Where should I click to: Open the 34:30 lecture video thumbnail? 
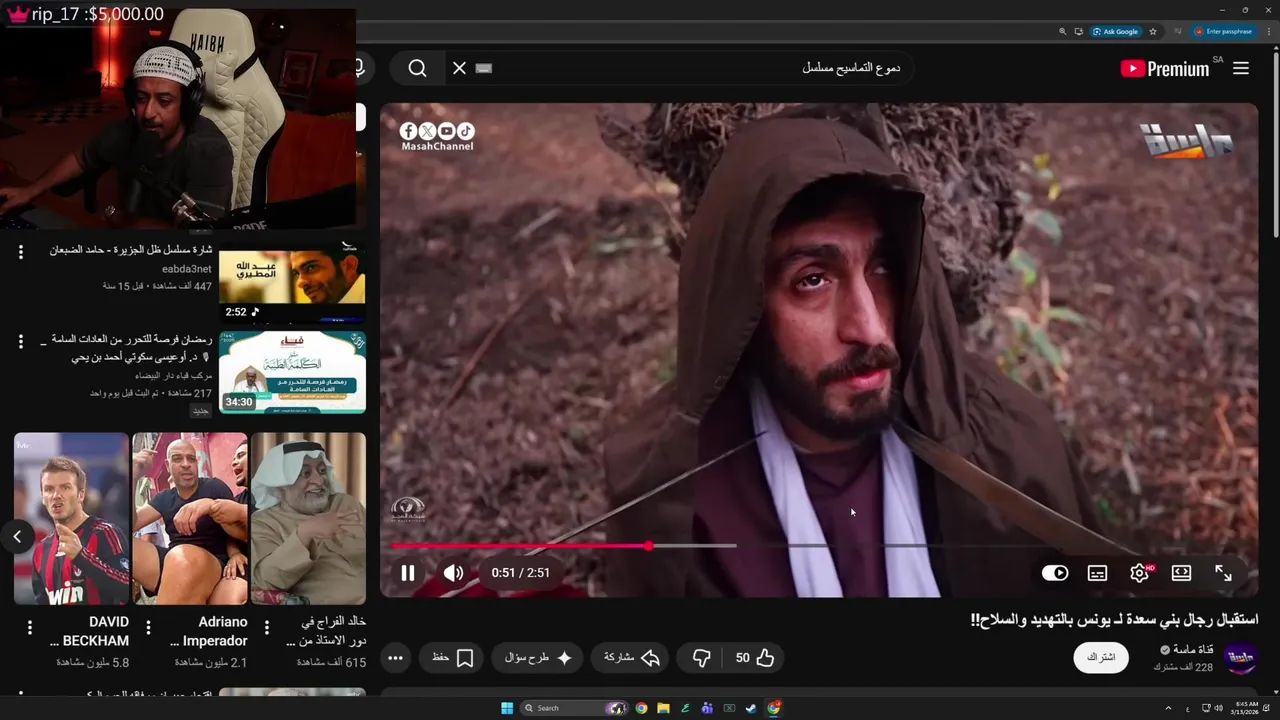pyautogui.click(x=292, y=373)
